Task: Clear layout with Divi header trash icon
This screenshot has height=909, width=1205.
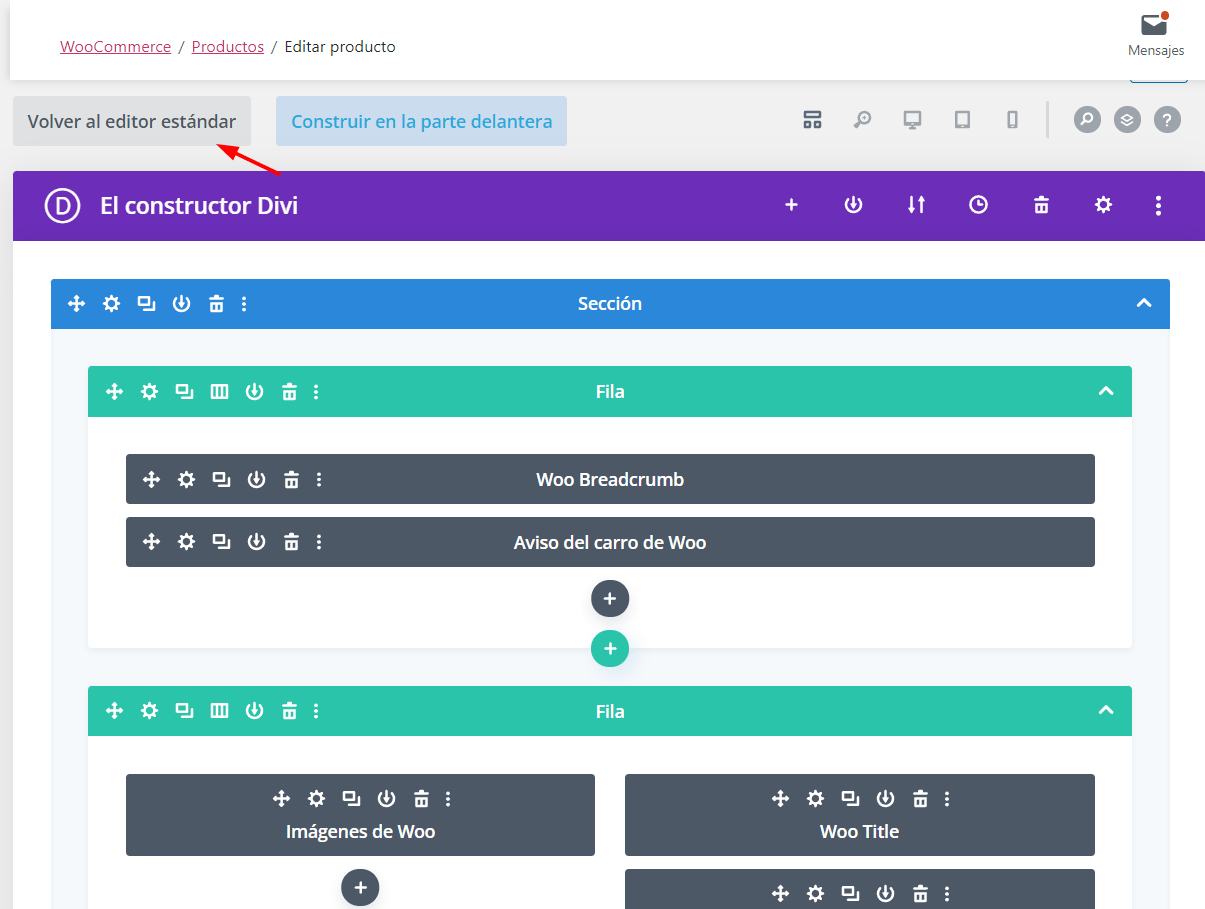Action: pos(1041,205)
